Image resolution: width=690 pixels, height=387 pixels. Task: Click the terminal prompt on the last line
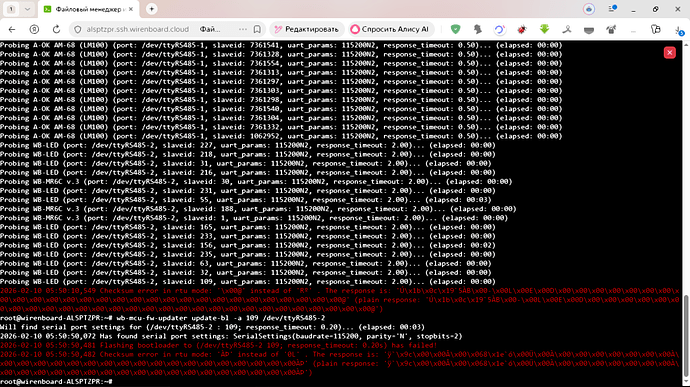(x=56, y=382)
